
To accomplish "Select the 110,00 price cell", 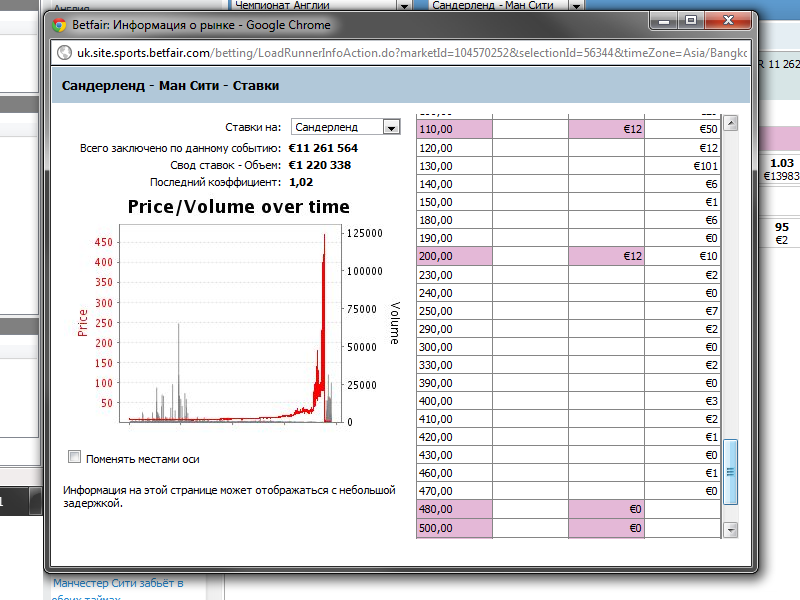I will tap(454, 129).
